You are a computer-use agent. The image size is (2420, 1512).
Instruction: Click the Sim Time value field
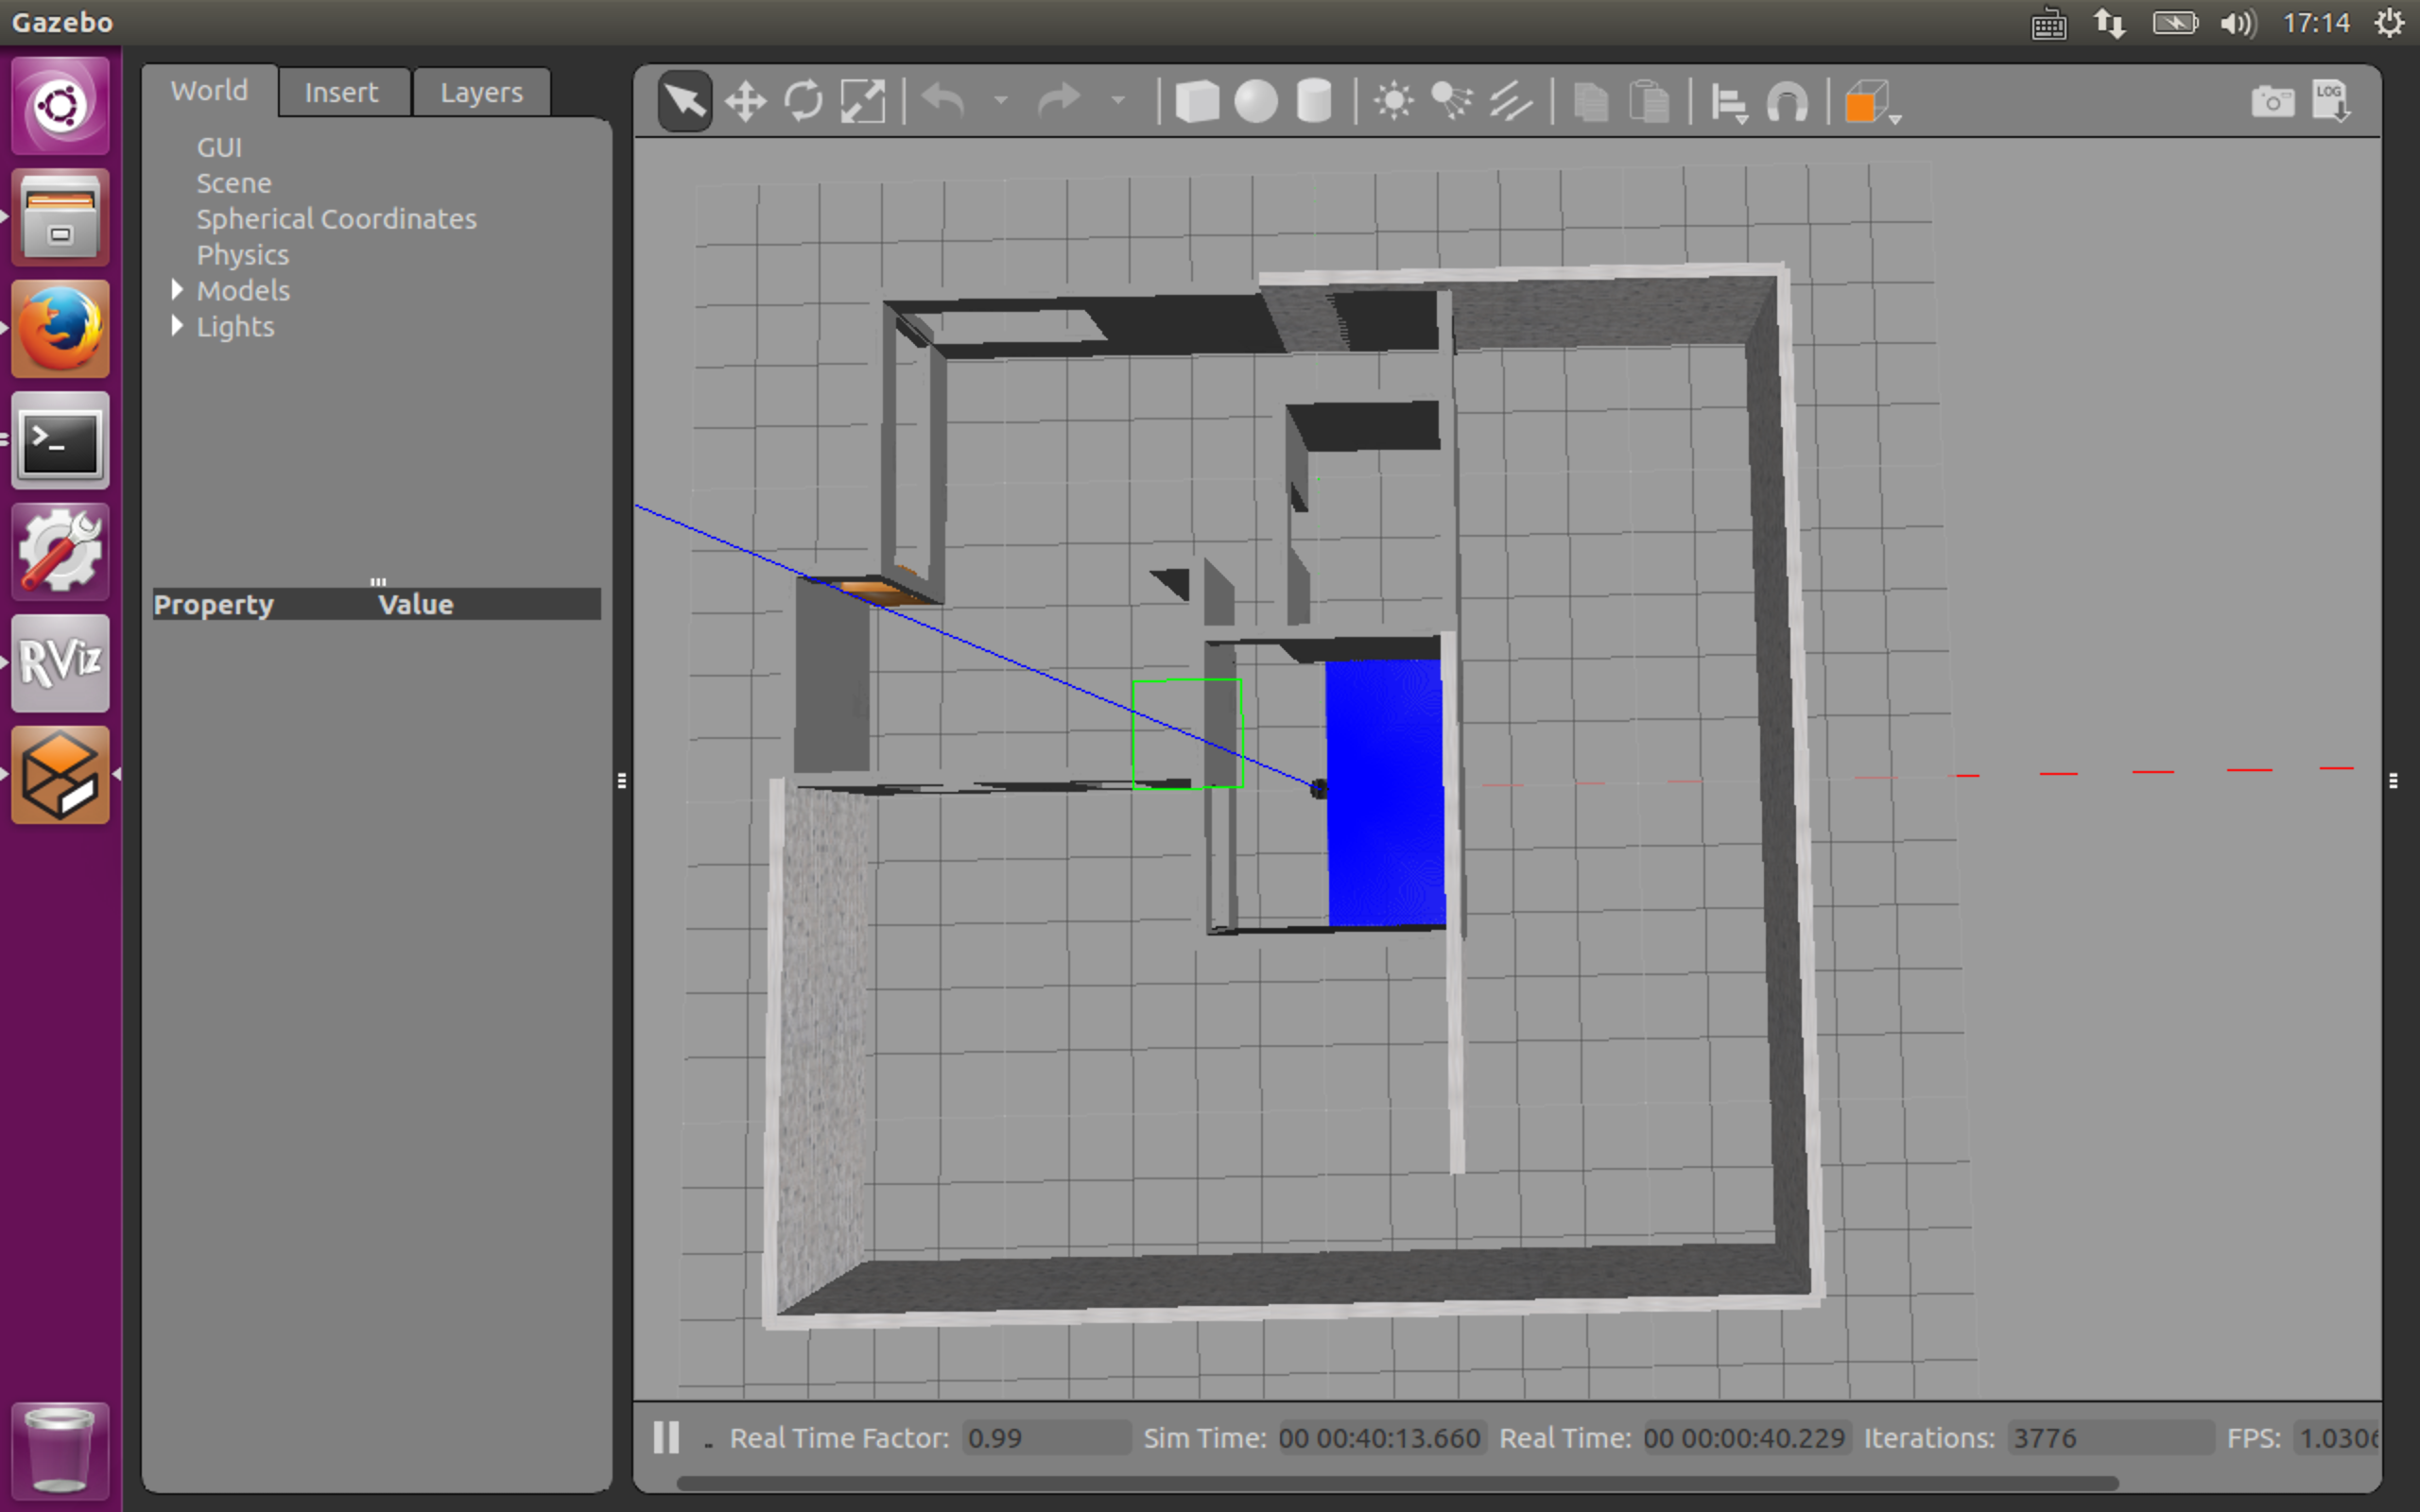click(1380, 1438)
